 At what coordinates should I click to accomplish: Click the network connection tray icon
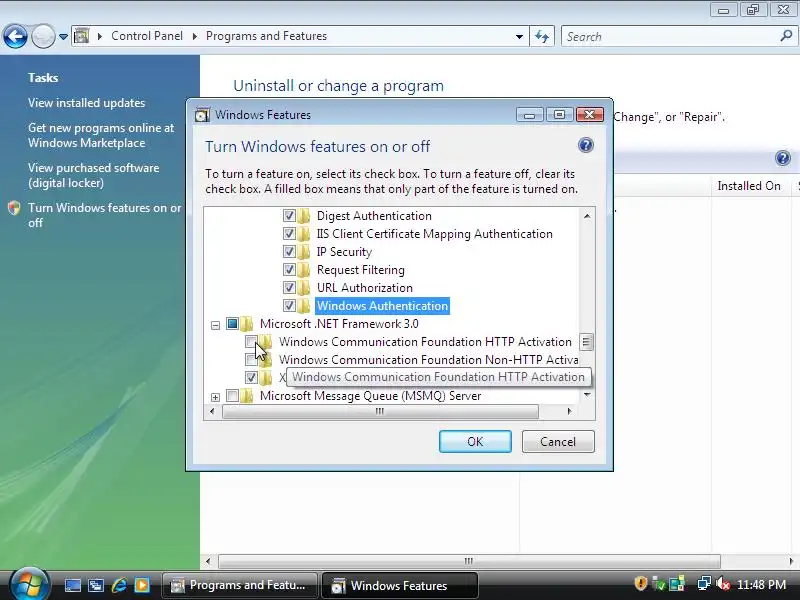(x=704, y=584)
